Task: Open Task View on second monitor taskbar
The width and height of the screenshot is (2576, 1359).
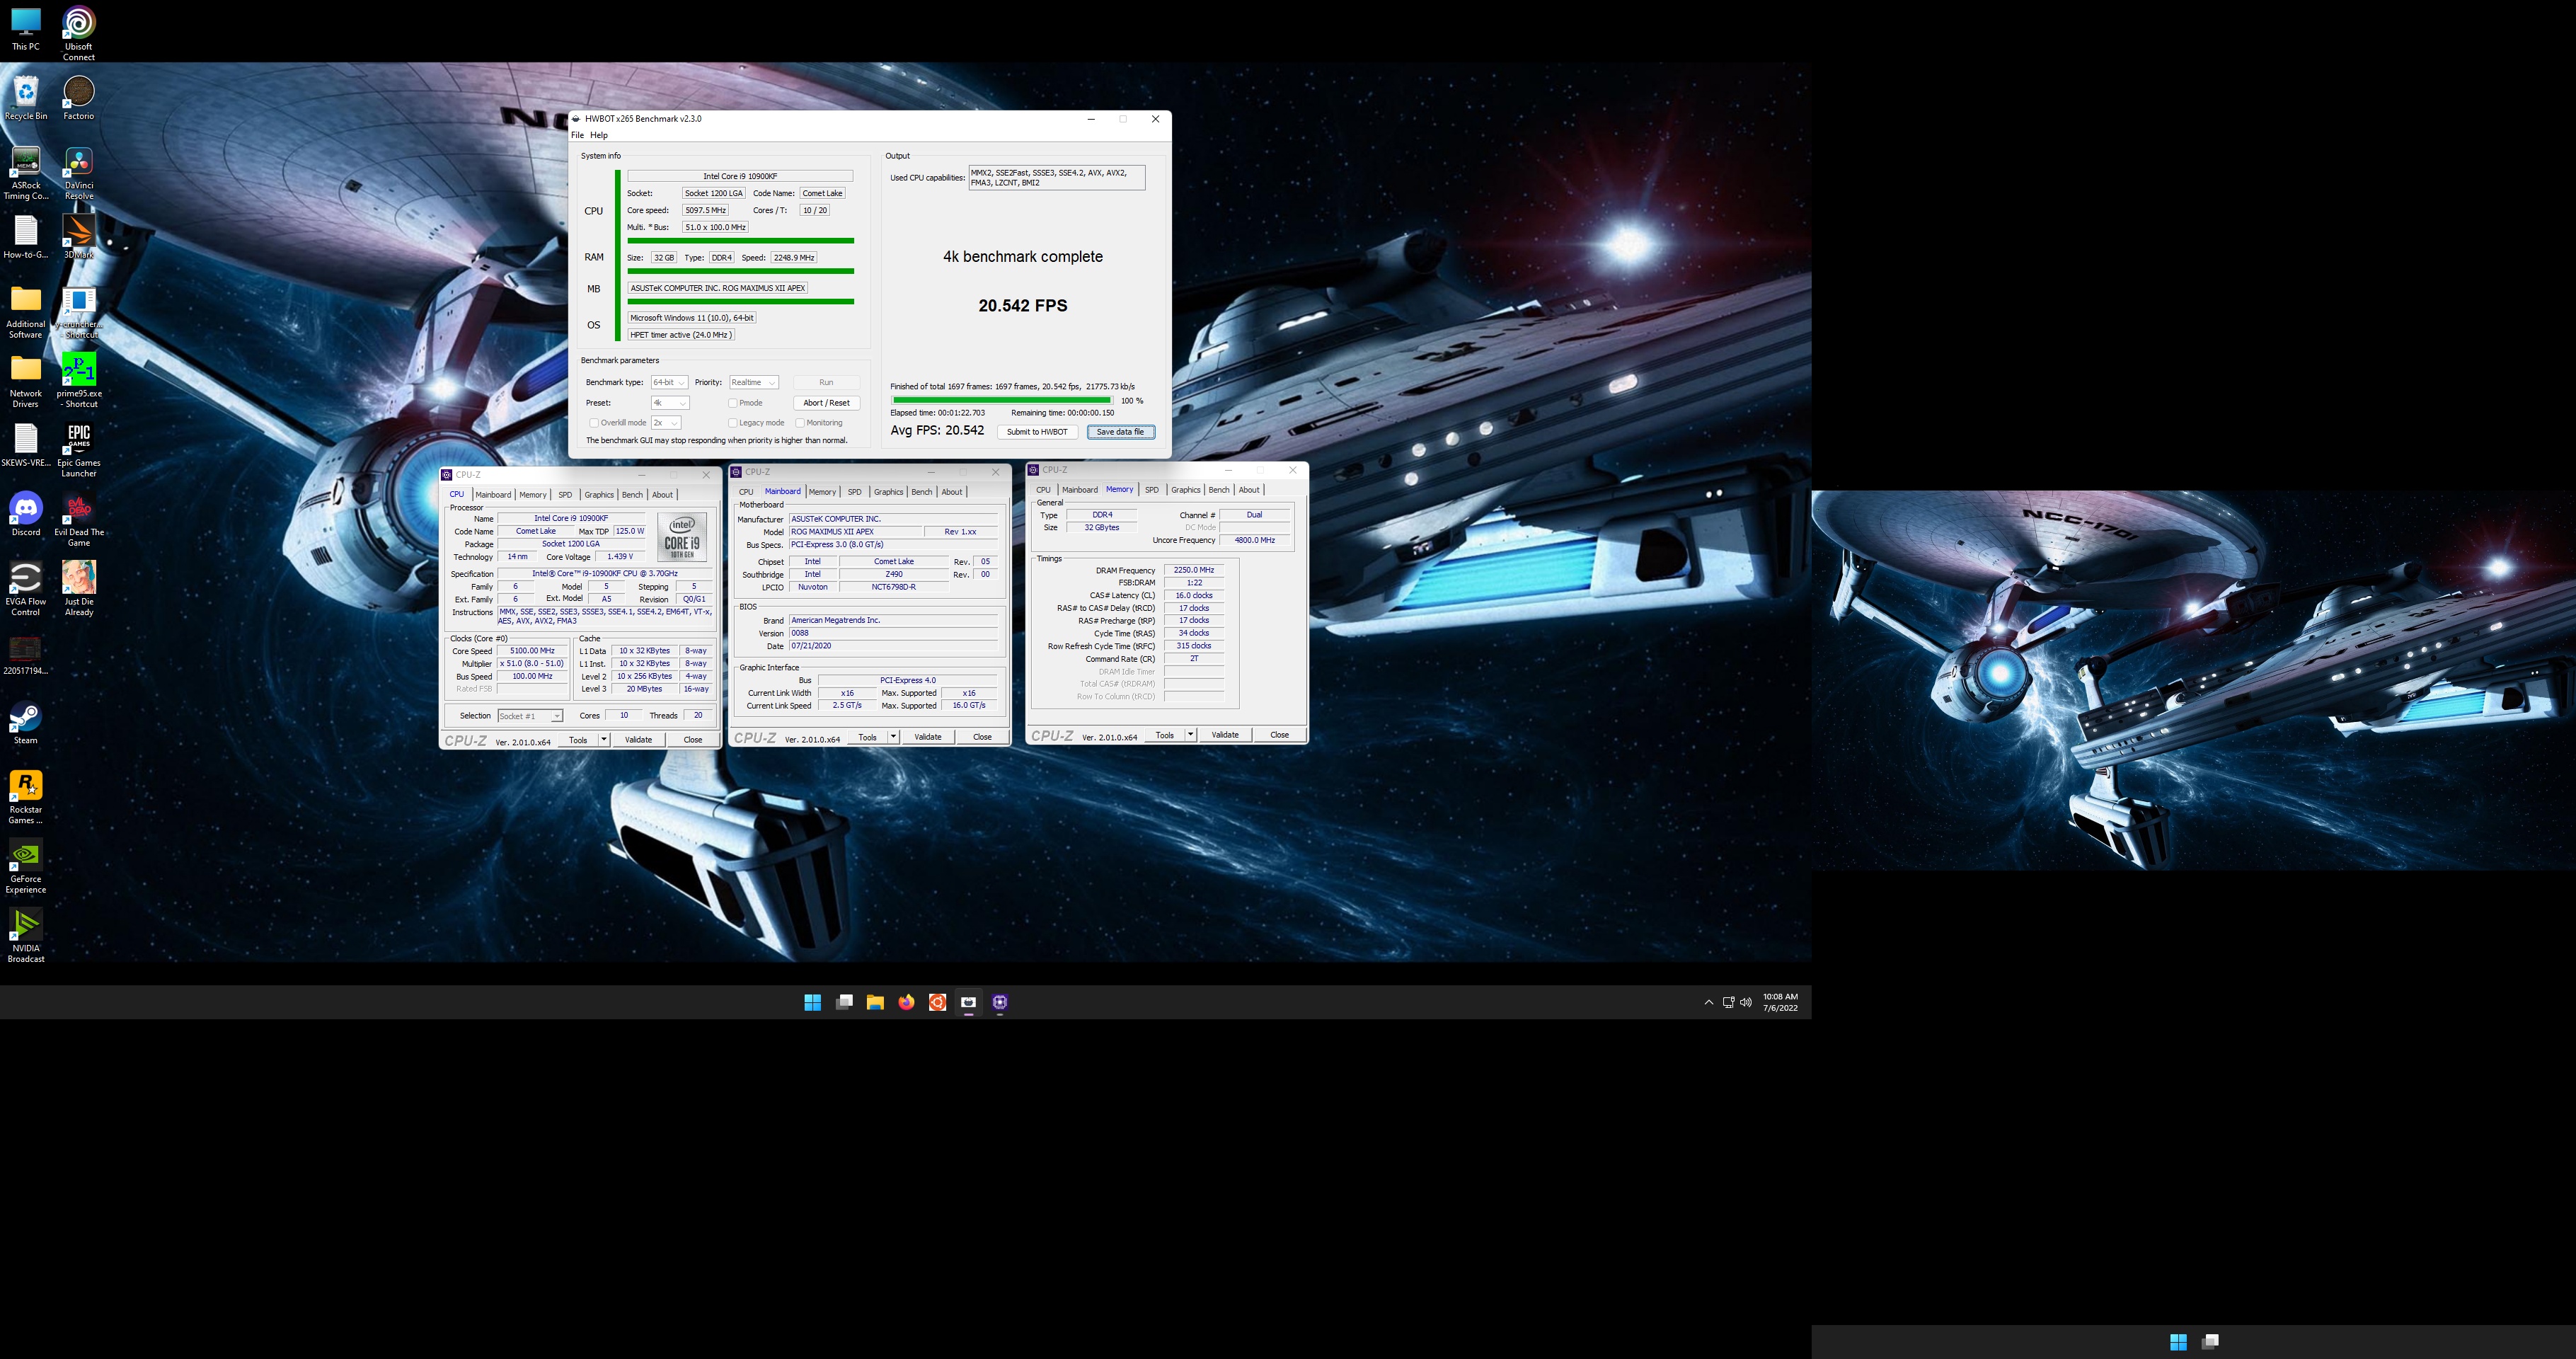Action: (2210, 1342)
